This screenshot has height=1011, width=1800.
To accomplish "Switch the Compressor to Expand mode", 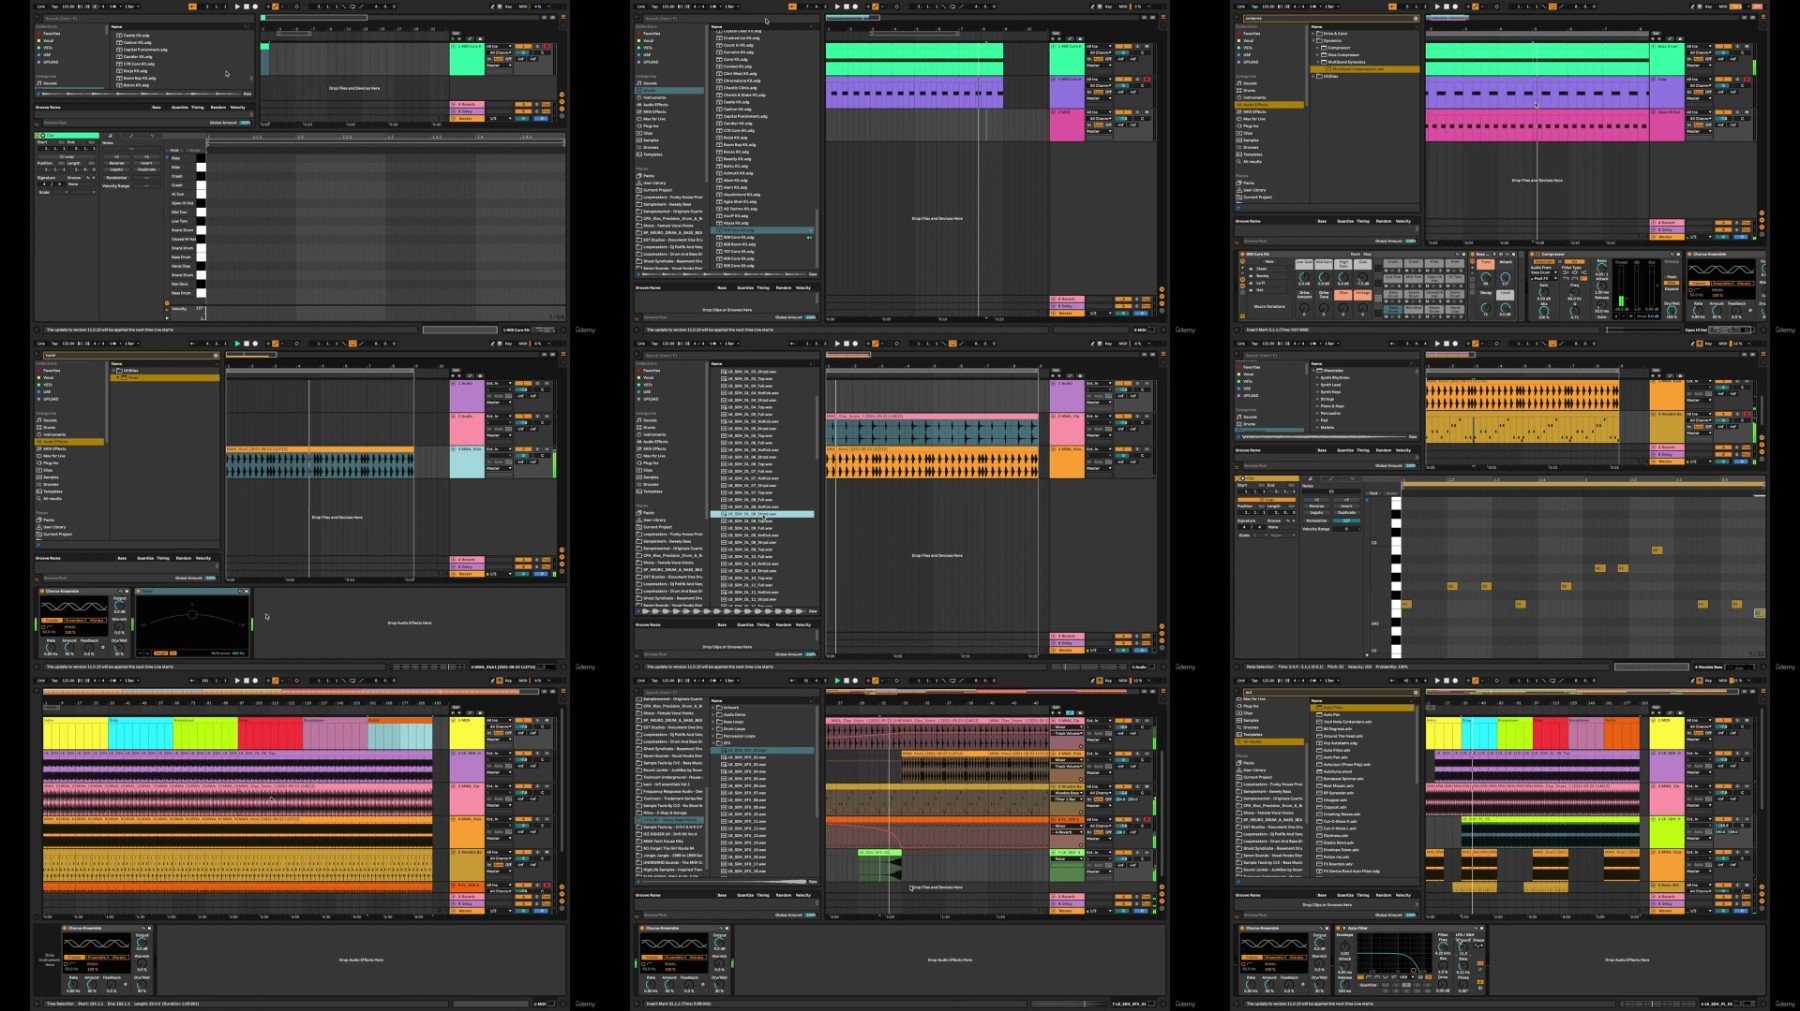I will point(1671,289).
